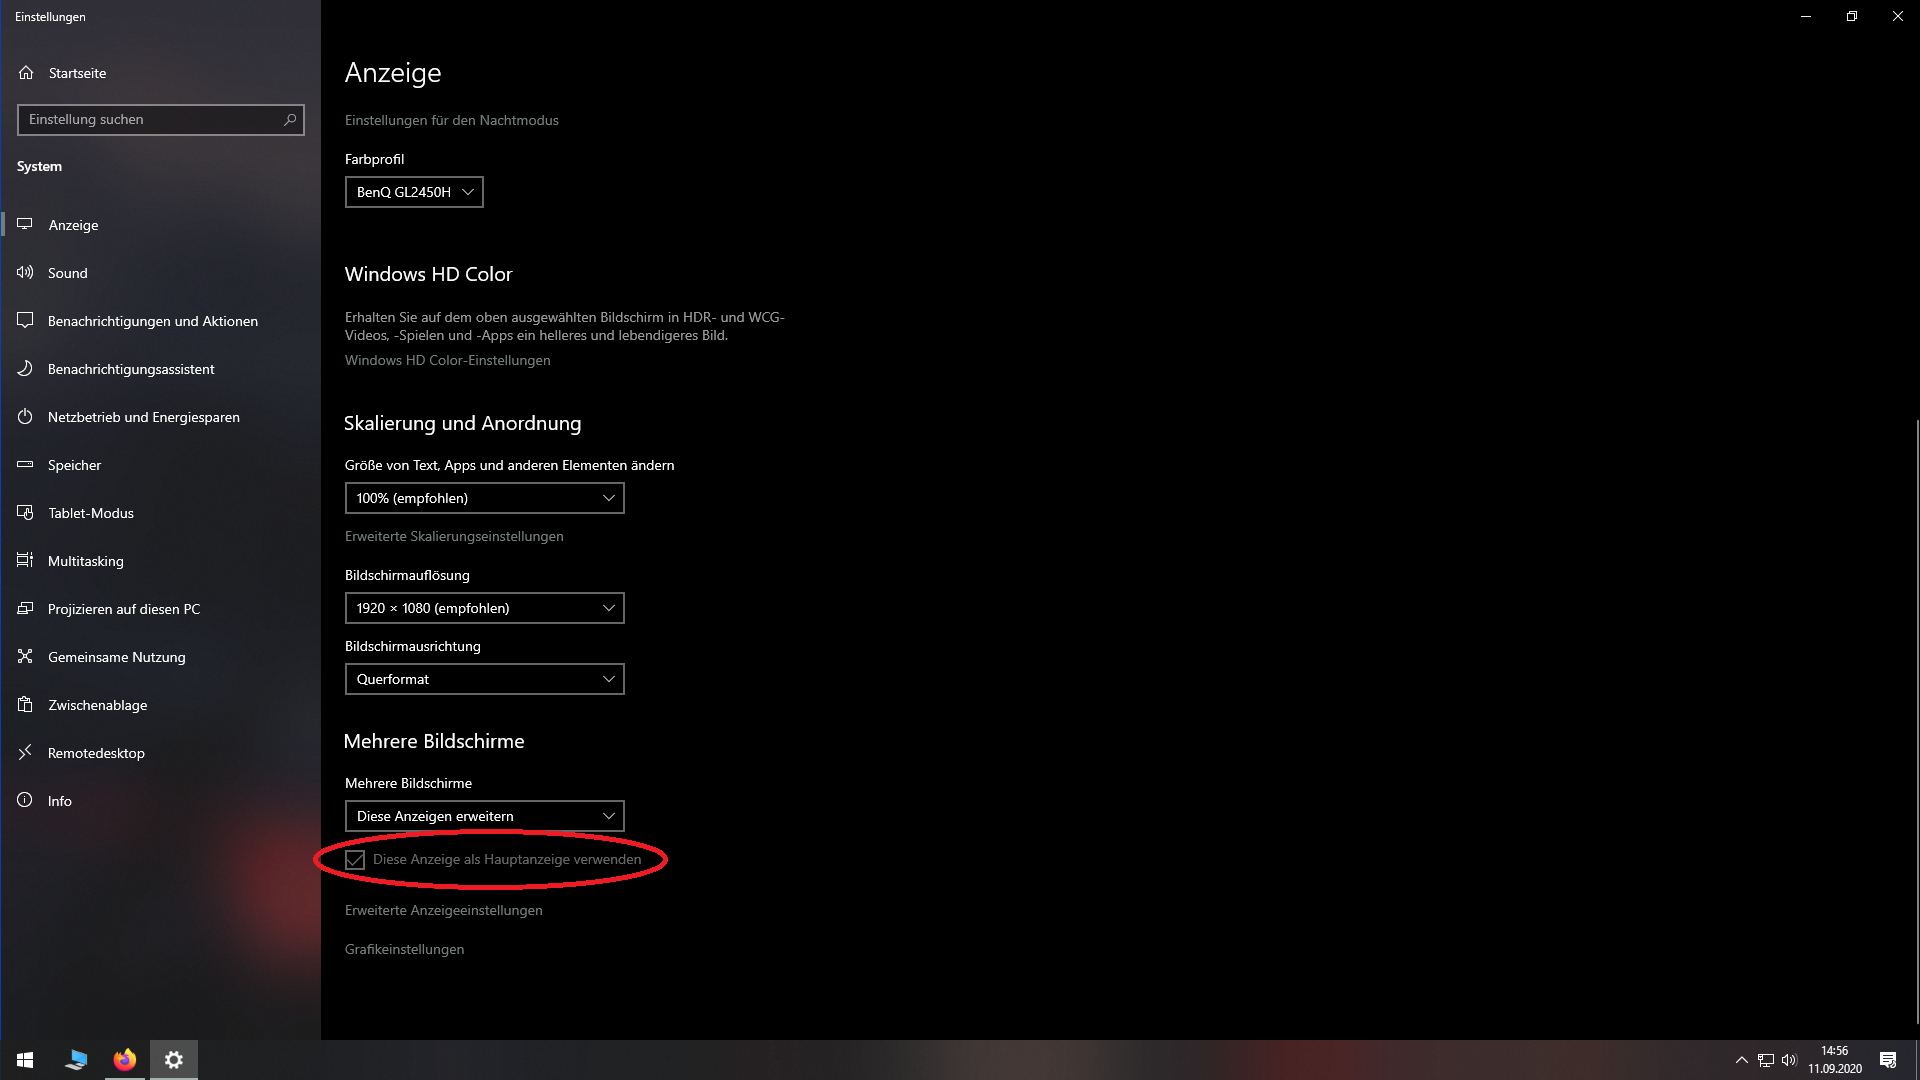
Task: Click the Zwischenablage clipboard icon
Action: pos(25,705)
